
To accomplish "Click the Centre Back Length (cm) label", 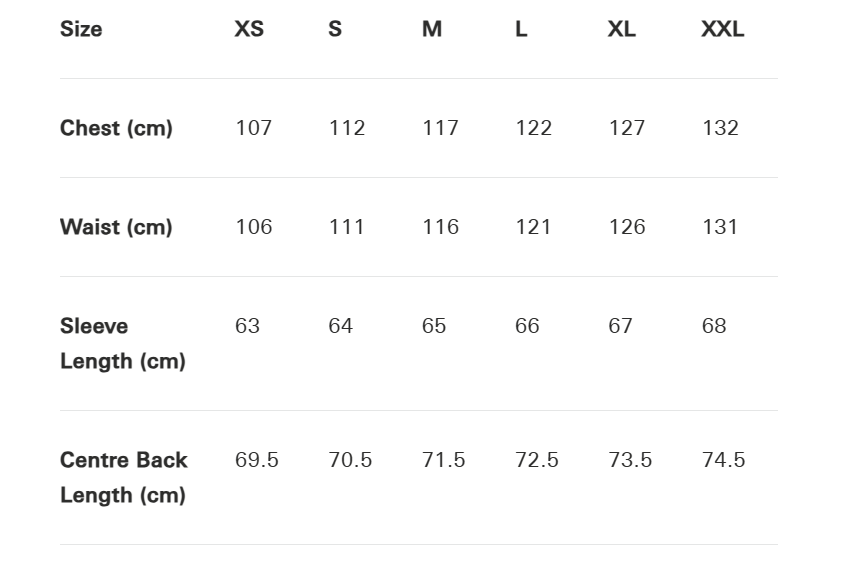I will point(123,477).
